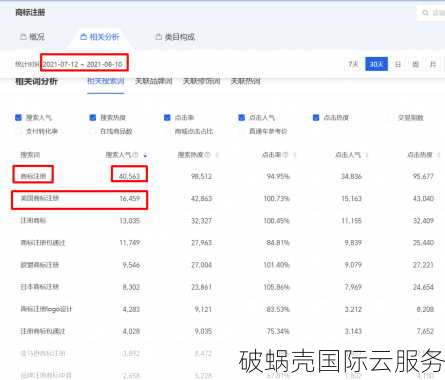Sort by the 点击人气 column arrow
Image resolution: width=445 pixels, height=380 pixels.
pyautogui.click(x=367, y=155)
